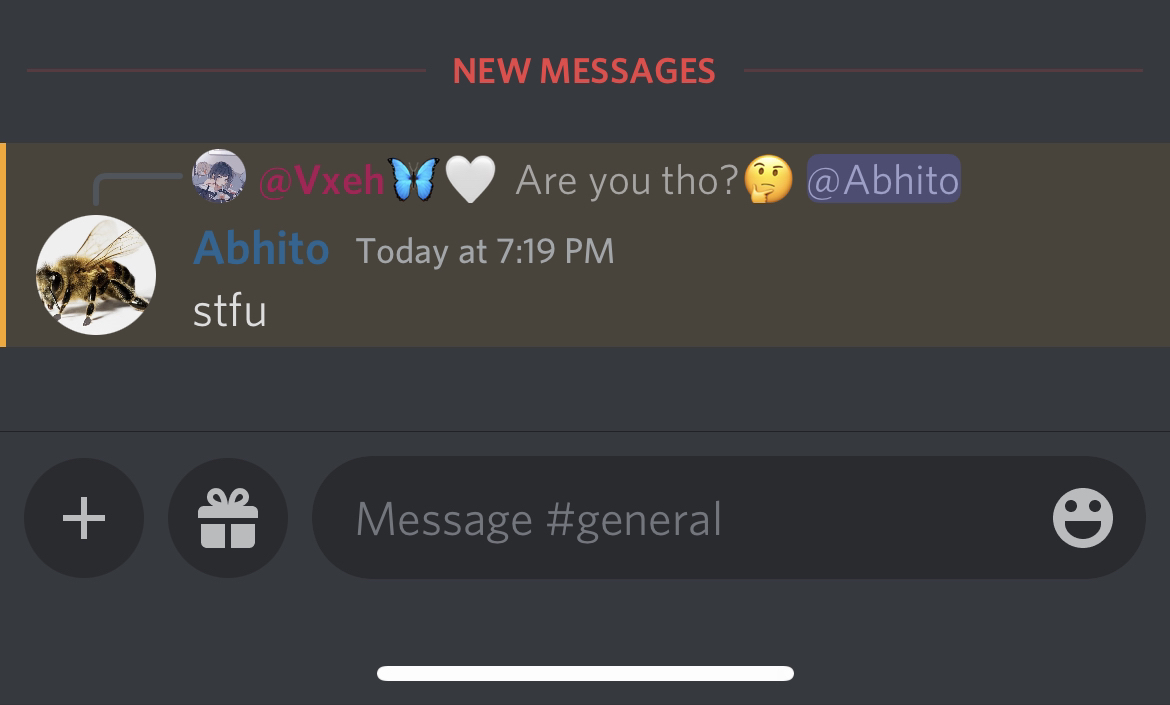Tap the orange mention highlight bar
The image size is (1170, 705).
click(x=3, y=245)
